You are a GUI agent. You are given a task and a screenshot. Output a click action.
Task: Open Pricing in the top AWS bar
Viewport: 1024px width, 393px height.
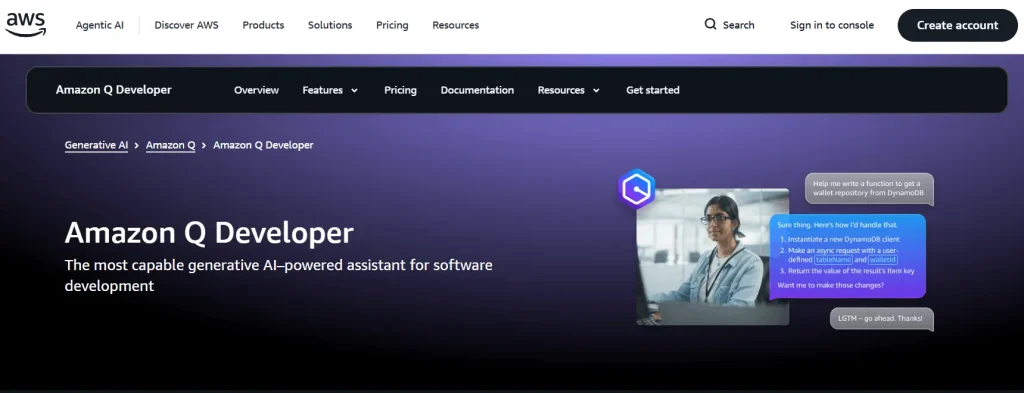392,25
